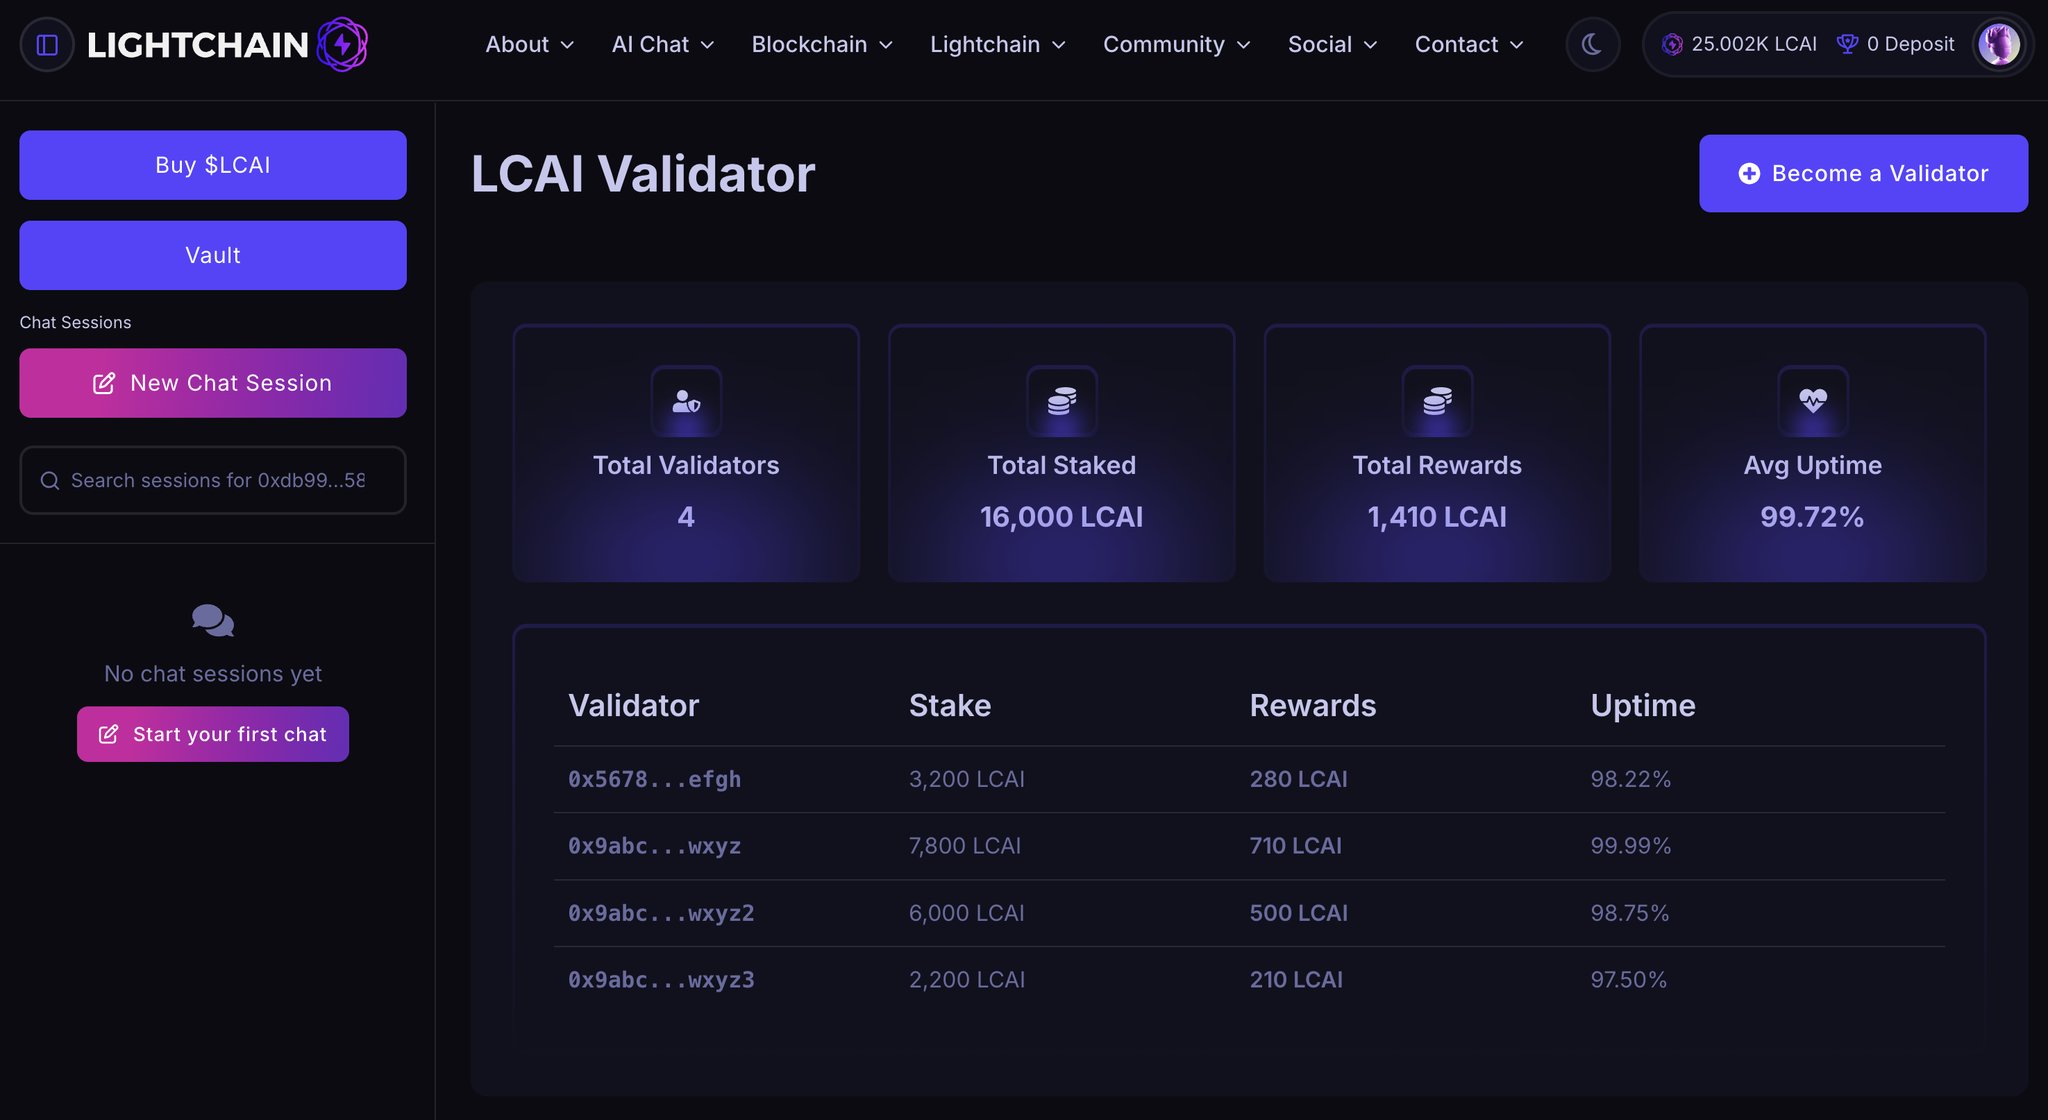Click the Avg Uptime heartbeat icon
Viewport: 2048px width, 1120px height.
[1813, 401]
